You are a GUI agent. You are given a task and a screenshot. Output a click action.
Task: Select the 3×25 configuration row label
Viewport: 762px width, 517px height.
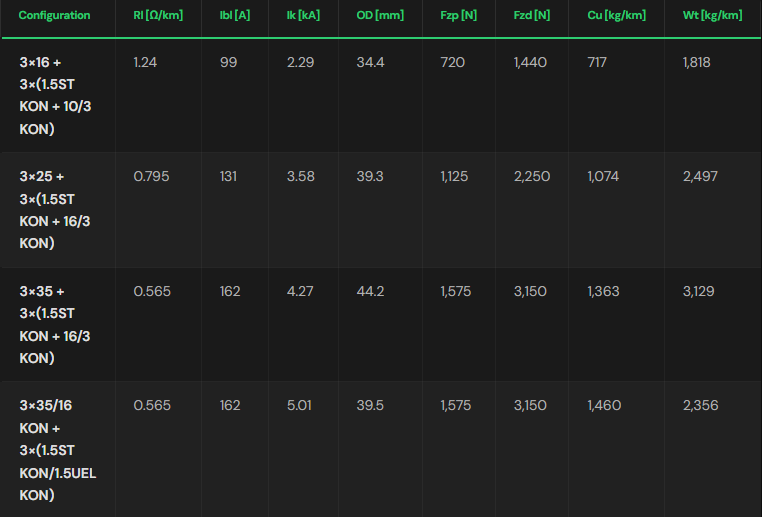tap(55, 210)
